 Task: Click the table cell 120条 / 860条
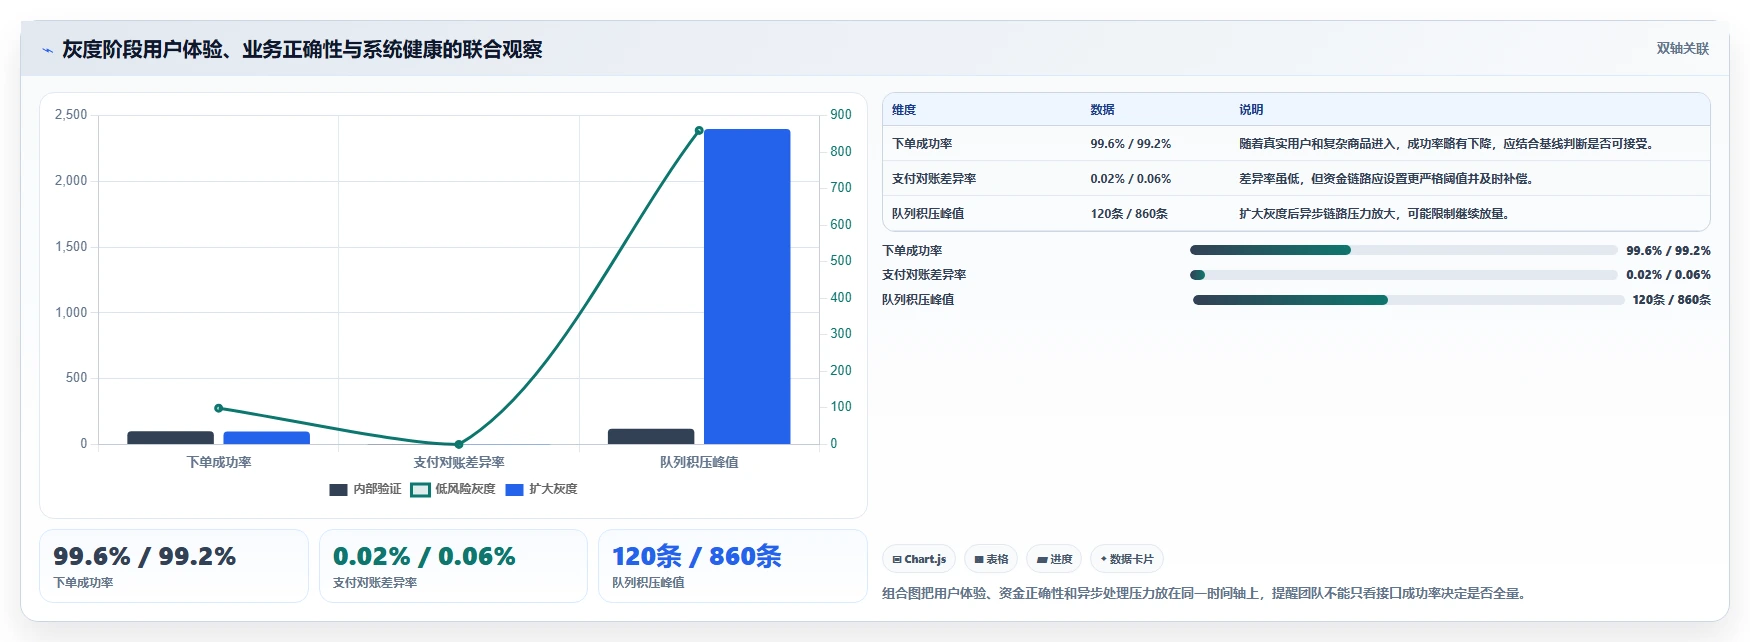[x=1129, y=214]
